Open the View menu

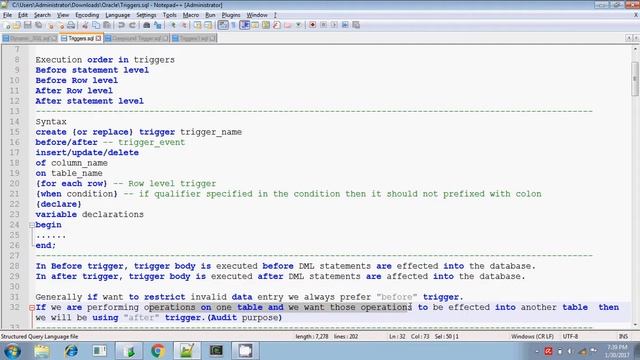(x=62, y=15)
